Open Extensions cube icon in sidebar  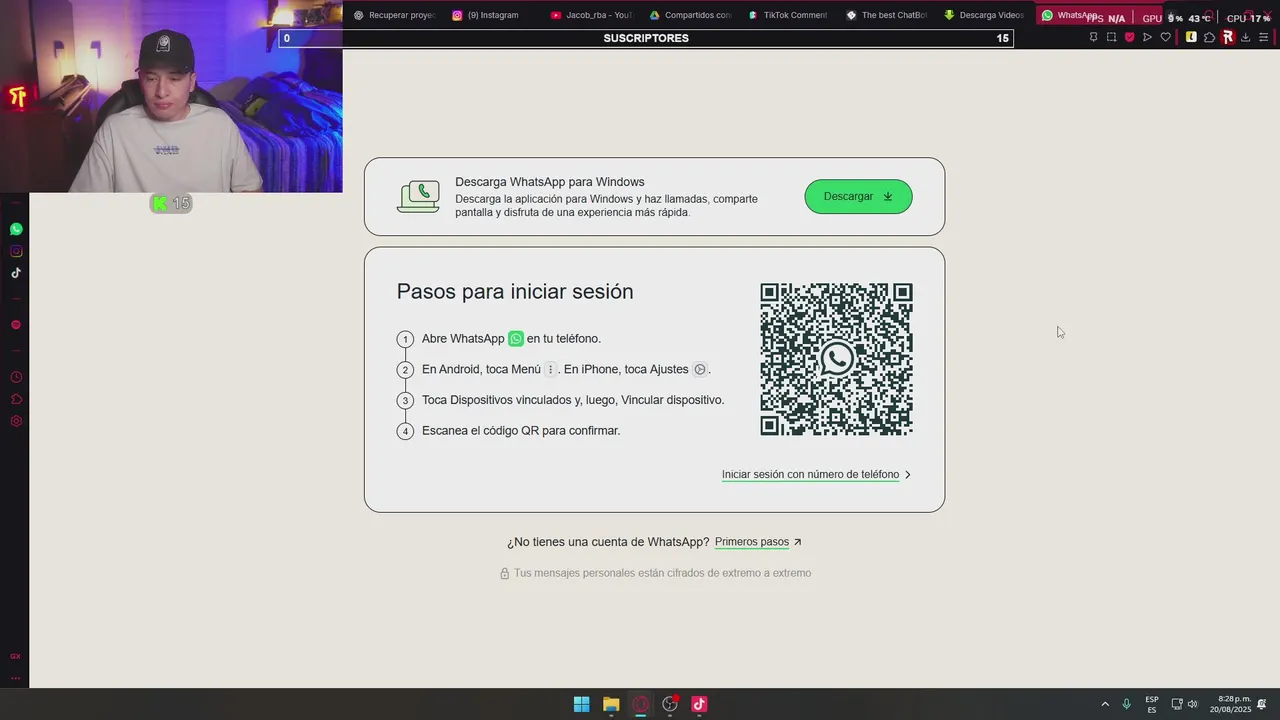pyautogui.click(x=16, y=399)
